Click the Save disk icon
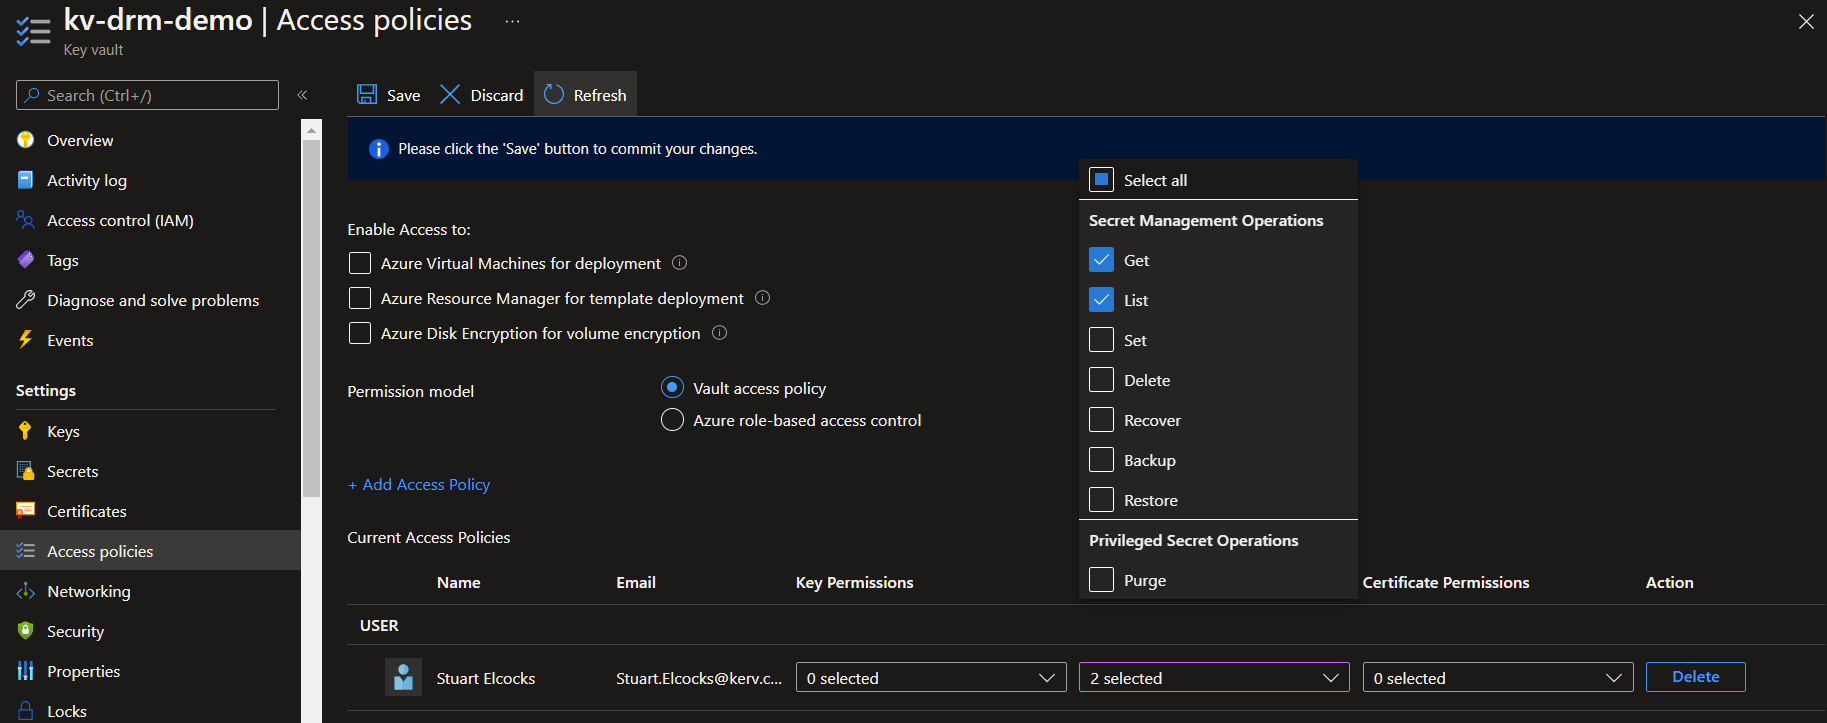The image size is (1827, 723). pyautogui.click(x=367, y=95)
